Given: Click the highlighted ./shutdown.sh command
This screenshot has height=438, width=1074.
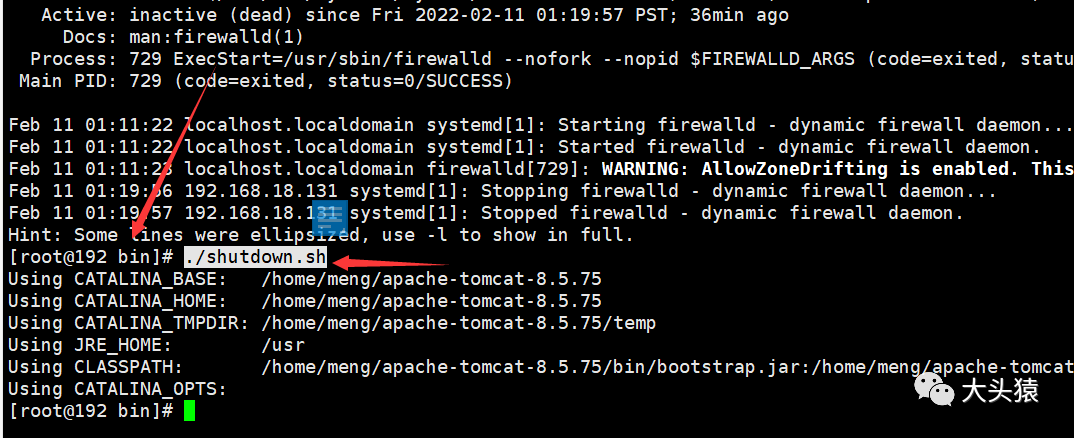Looking at the screenshot, I should tap(255, 257).
